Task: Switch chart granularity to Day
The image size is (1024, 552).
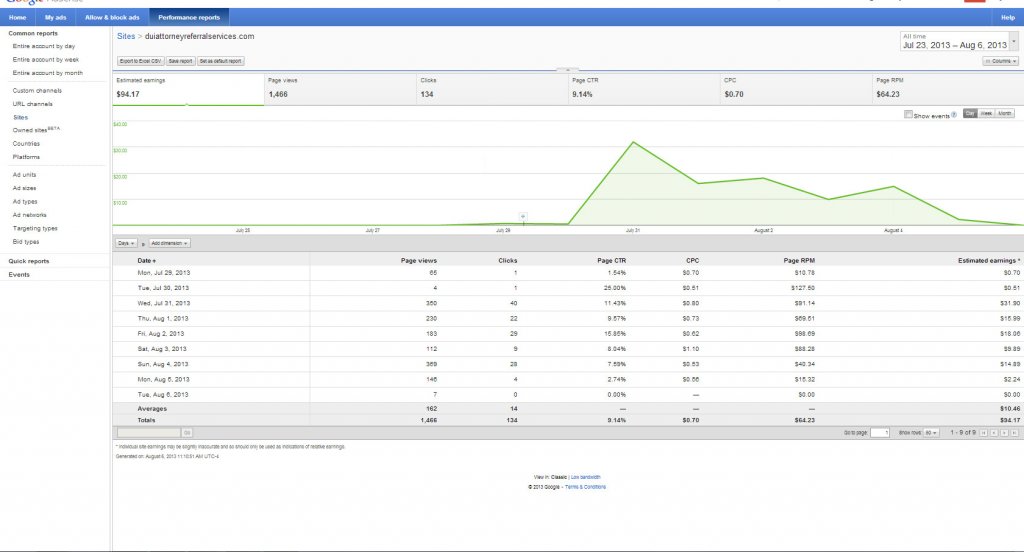Action: [970, 114]
